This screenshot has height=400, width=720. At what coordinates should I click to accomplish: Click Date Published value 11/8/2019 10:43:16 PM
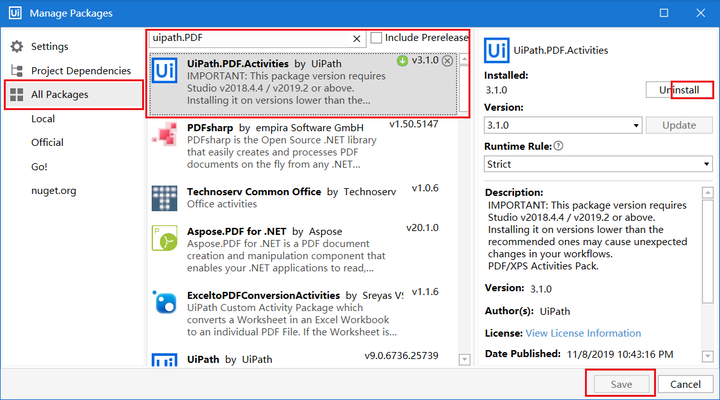point(620,355)
